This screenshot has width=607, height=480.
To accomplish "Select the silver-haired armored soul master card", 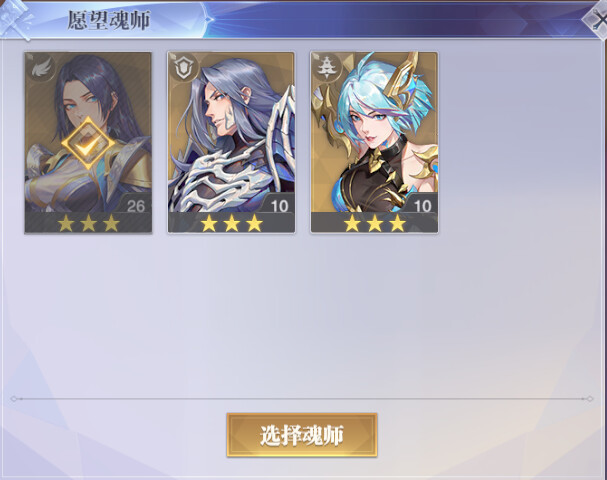I will tap(231, 142).
